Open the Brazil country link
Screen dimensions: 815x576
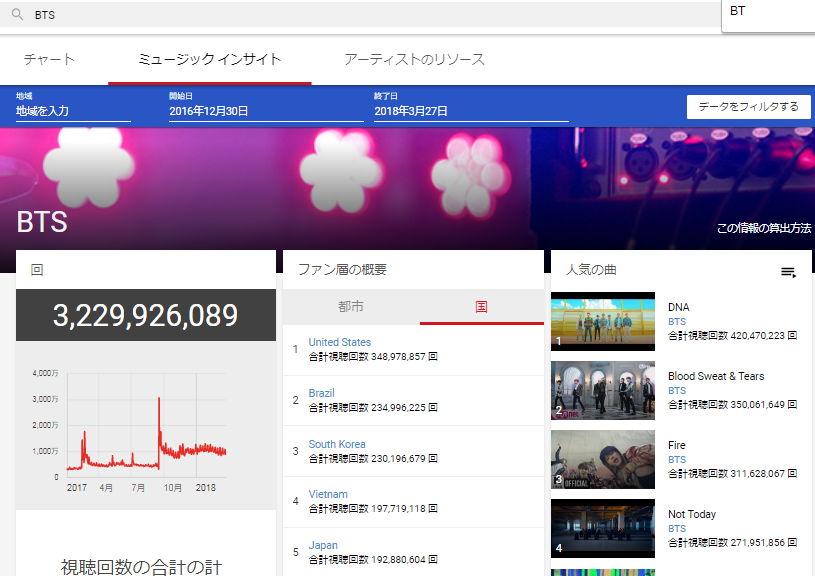coord(321,393)
